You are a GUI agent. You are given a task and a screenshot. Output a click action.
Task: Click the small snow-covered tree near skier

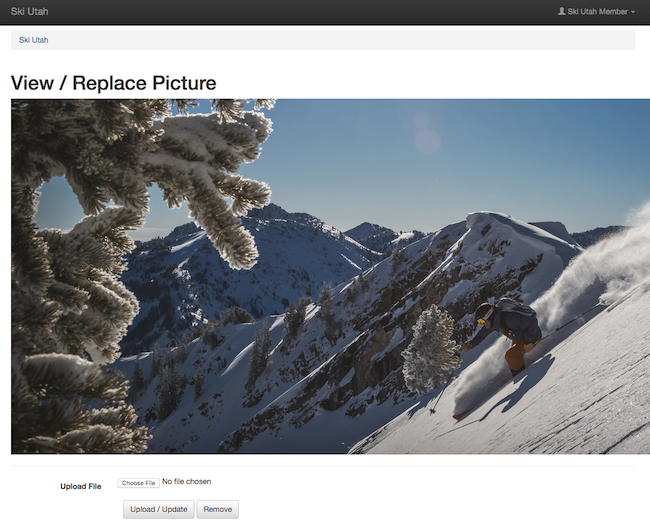(x=431, y=350)
